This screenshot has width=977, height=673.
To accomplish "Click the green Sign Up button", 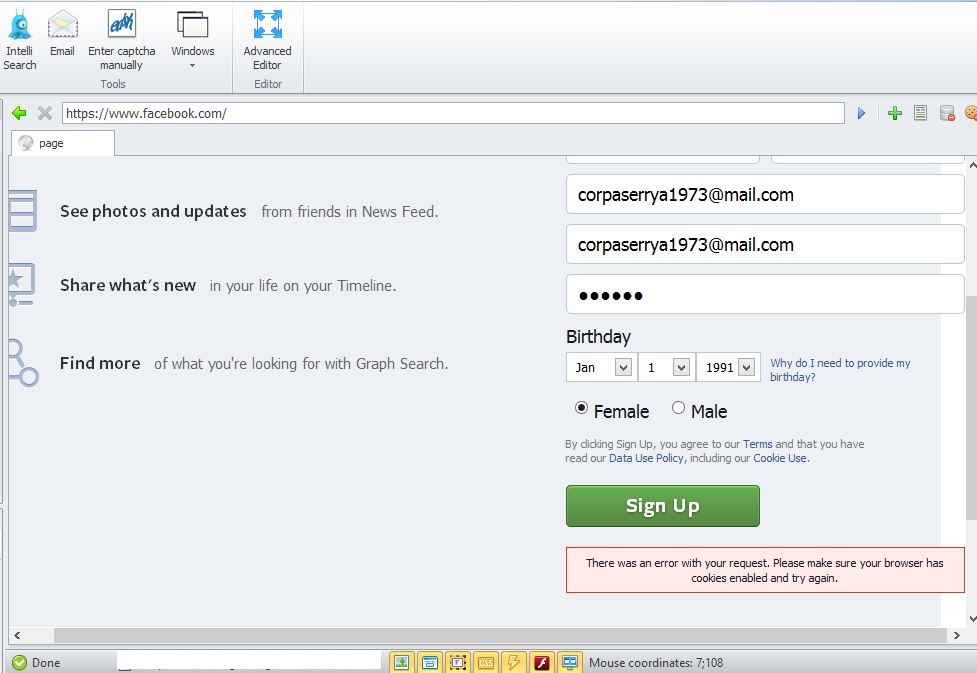I will 663,506.
